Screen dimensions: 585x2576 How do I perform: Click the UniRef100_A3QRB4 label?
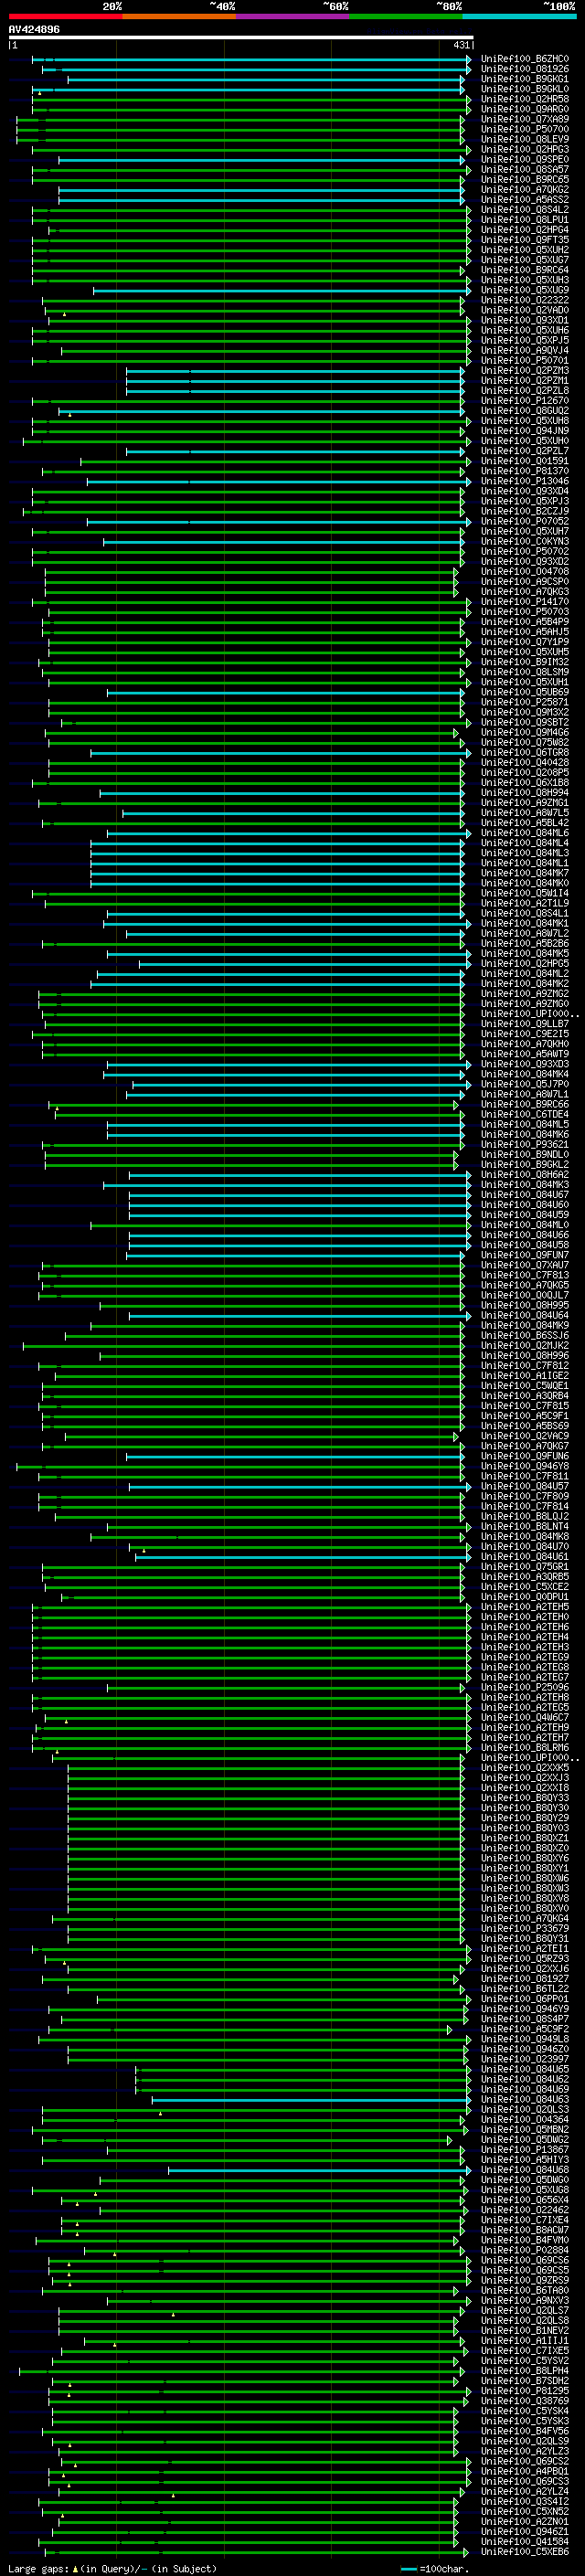pyautogui.click(x=525, y=1395)
